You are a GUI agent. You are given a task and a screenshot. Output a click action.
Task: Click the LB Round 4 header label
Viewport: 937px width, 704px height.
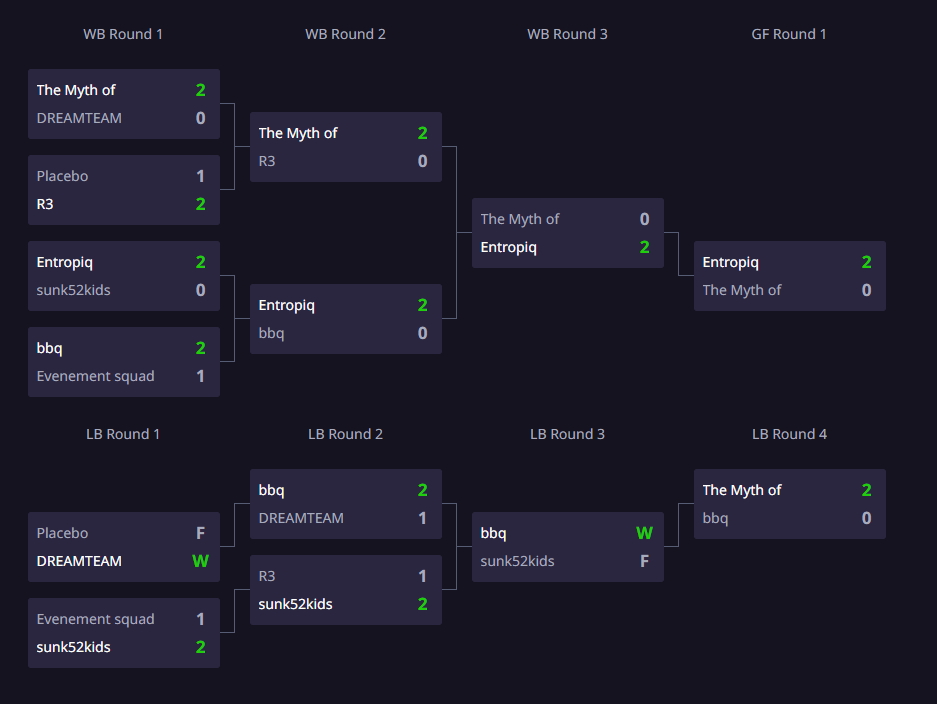click(x=789, y=434)
